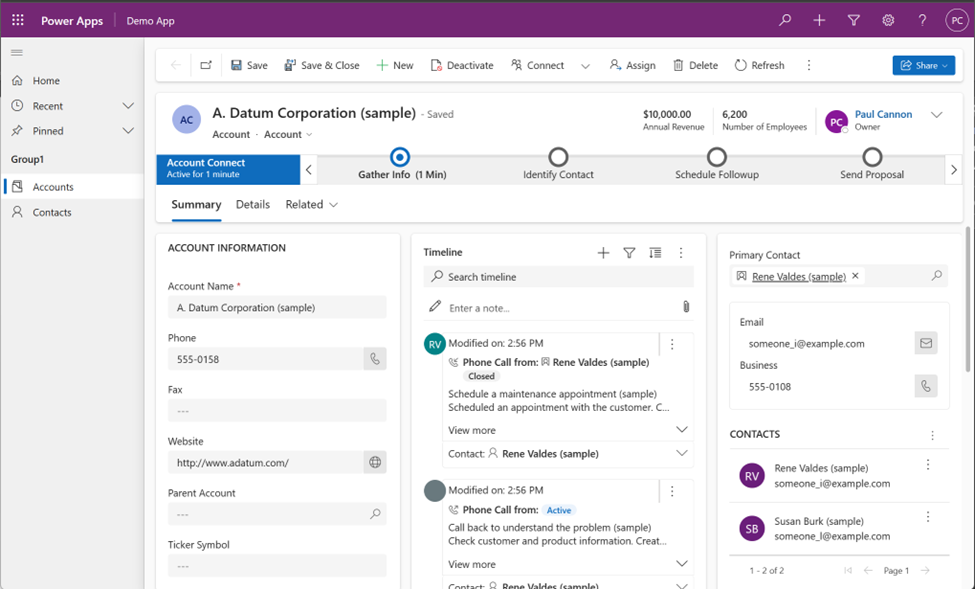Select the Identify Contact stage circle
Viewport: 975px width, 589px height.
[x=558, y=157]
